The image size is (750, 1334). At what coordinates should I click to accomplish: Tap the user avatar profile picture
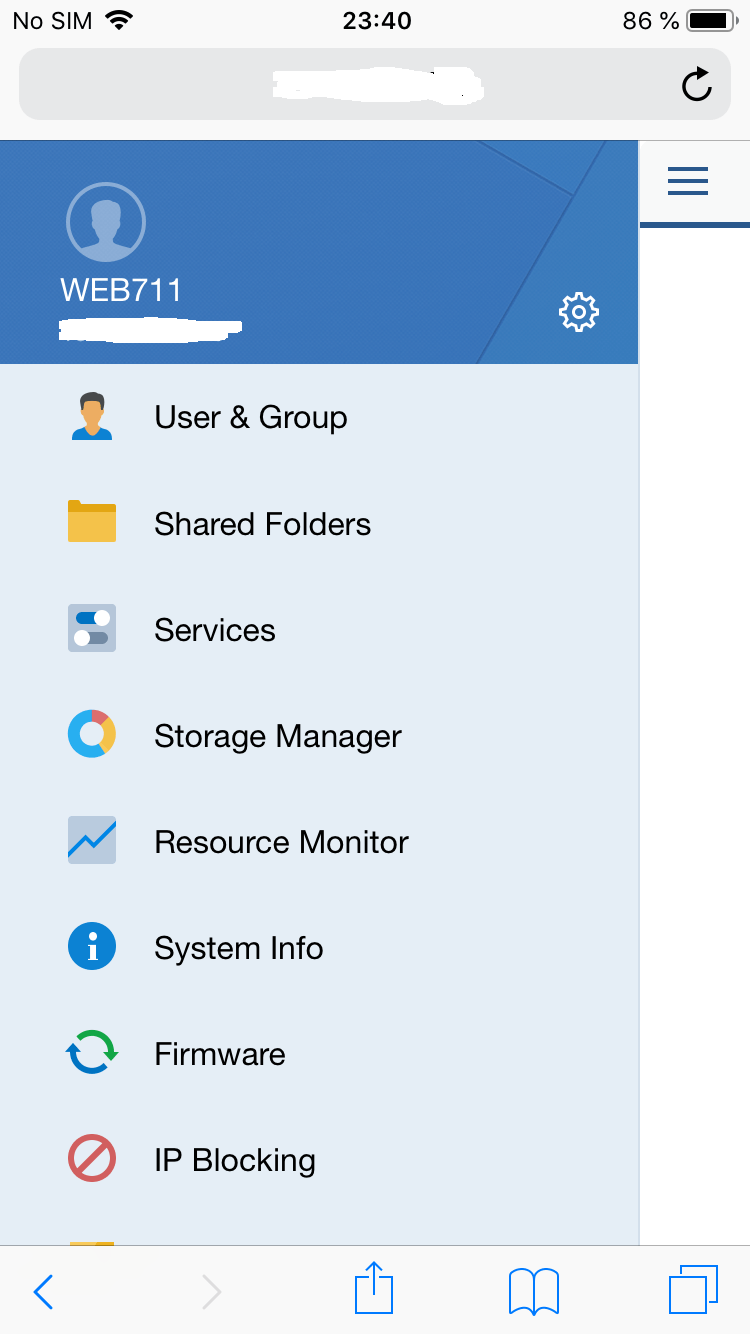point(106,222)
